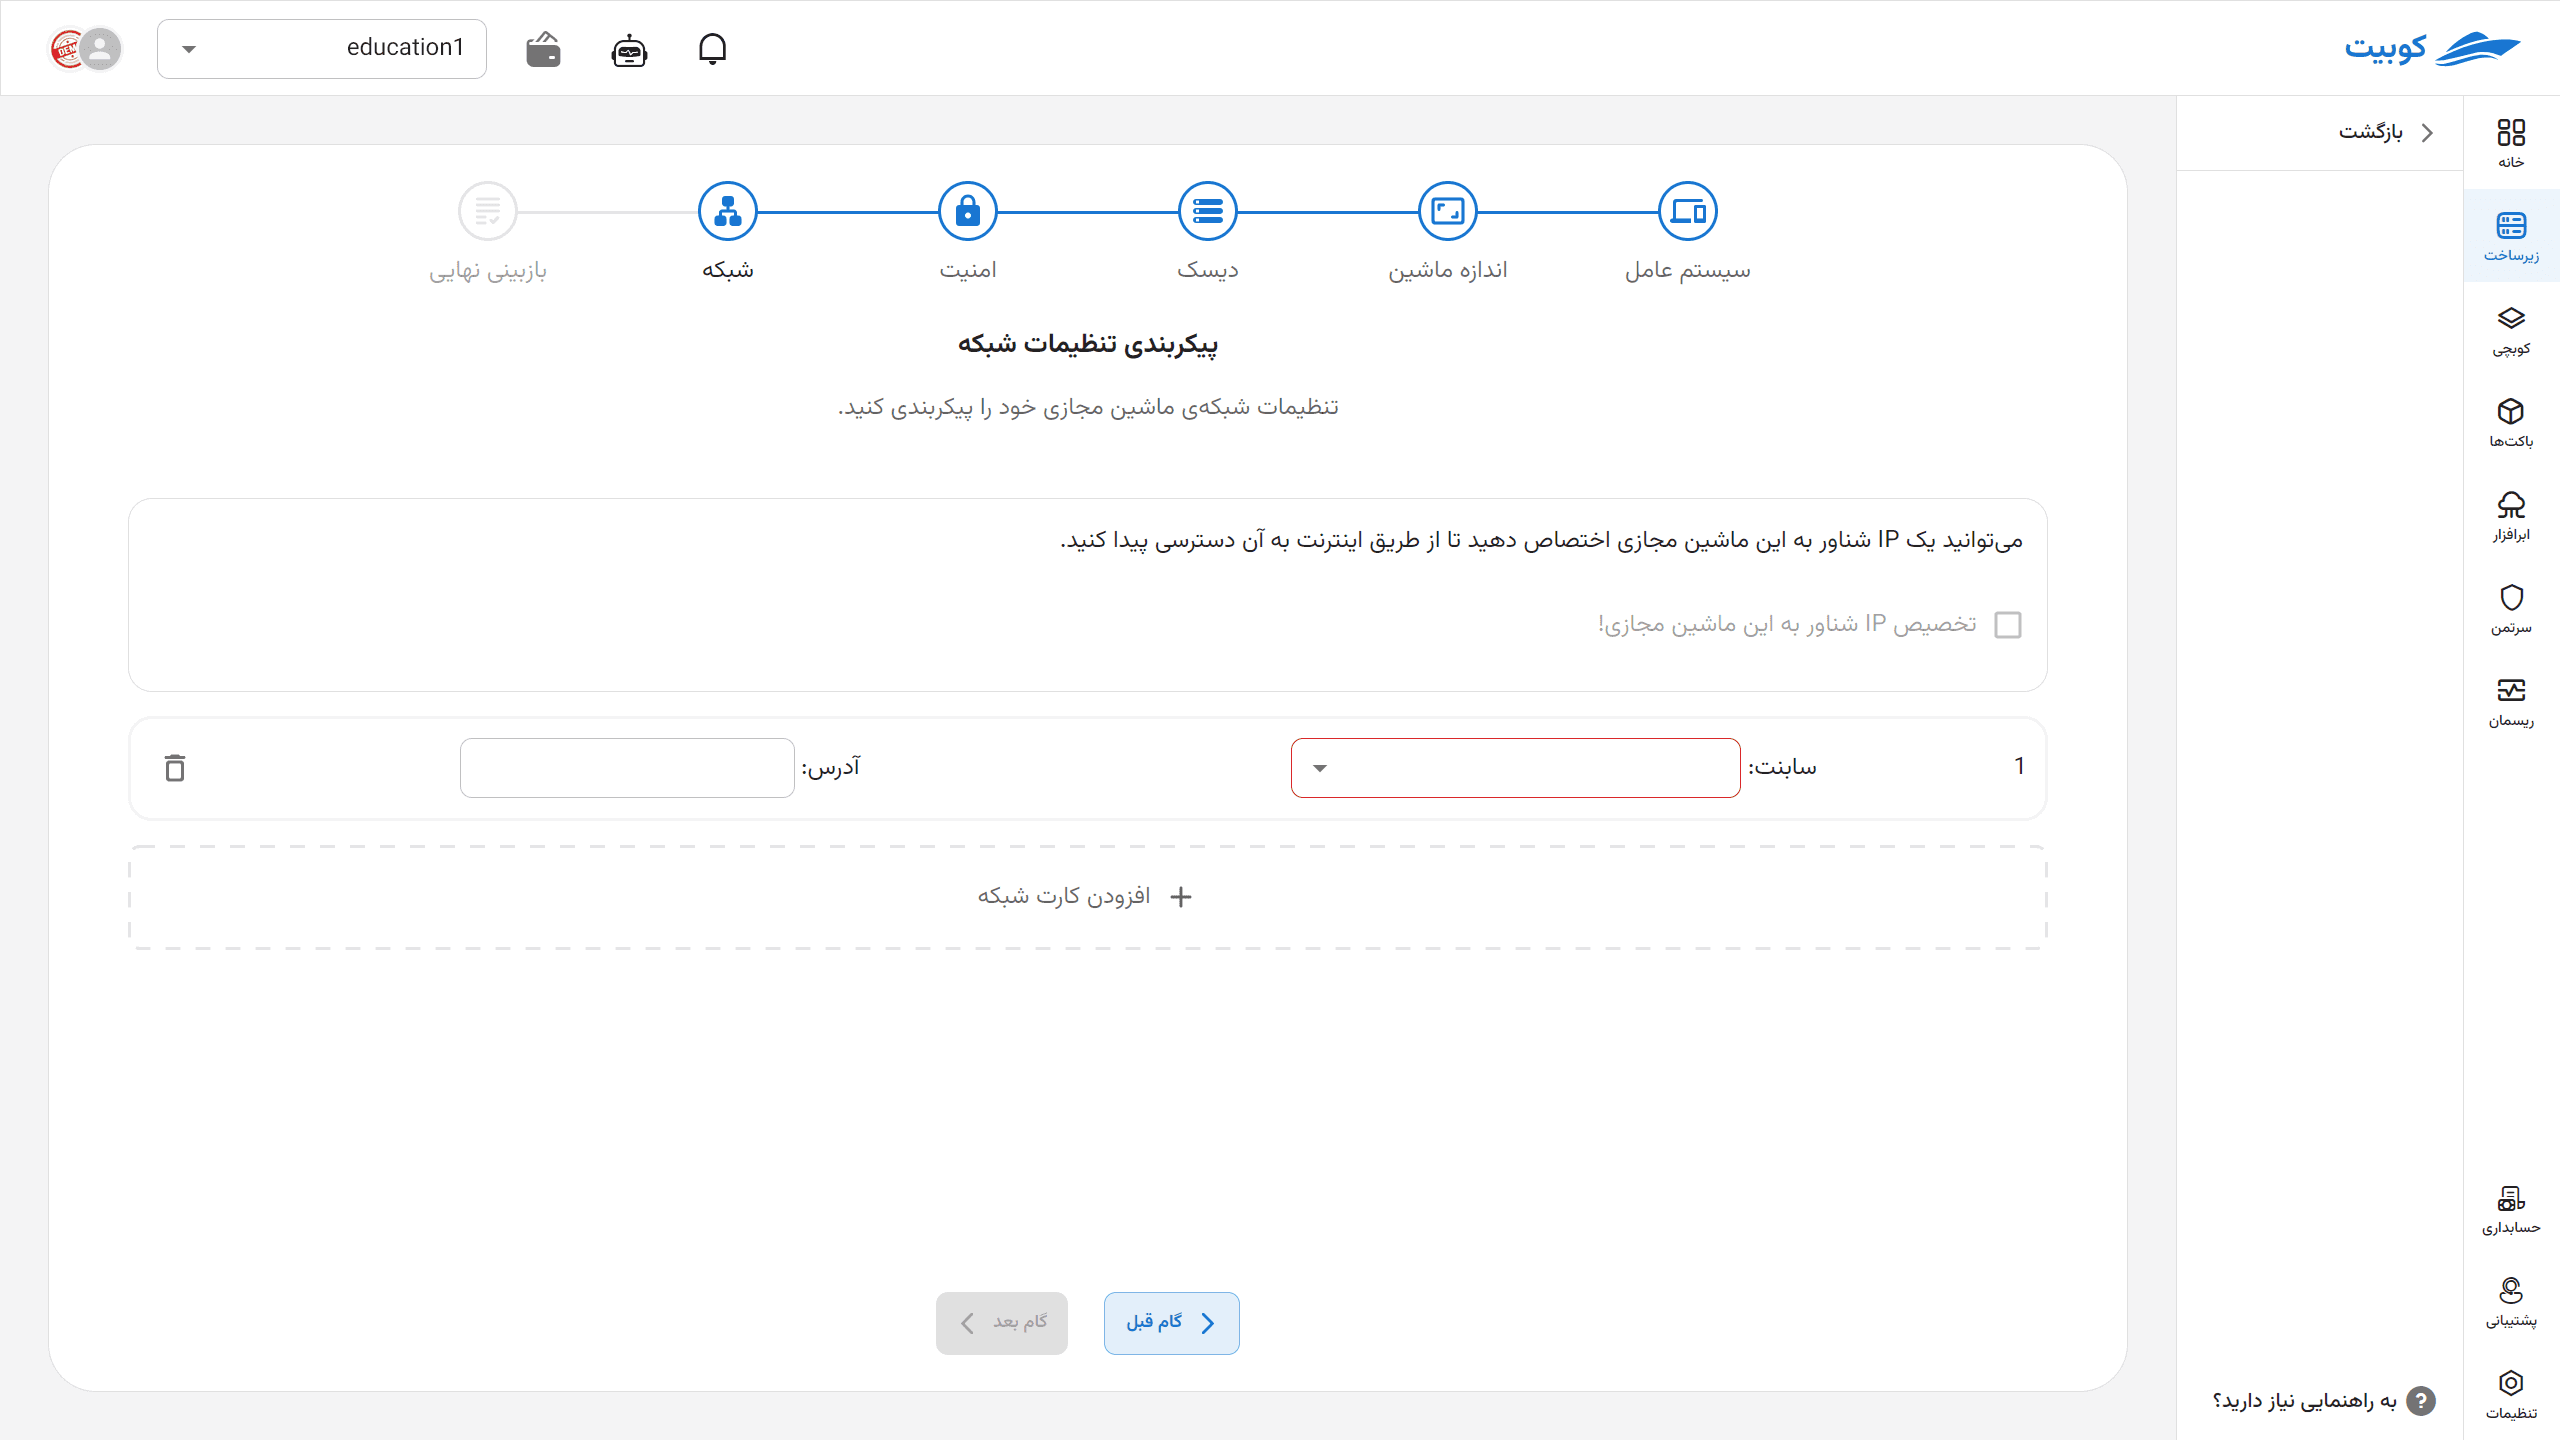Viewport: 2560px width, 1440px height.
Task: Open the خانه (home) sidebar icon
Action: click(2511, 143)
